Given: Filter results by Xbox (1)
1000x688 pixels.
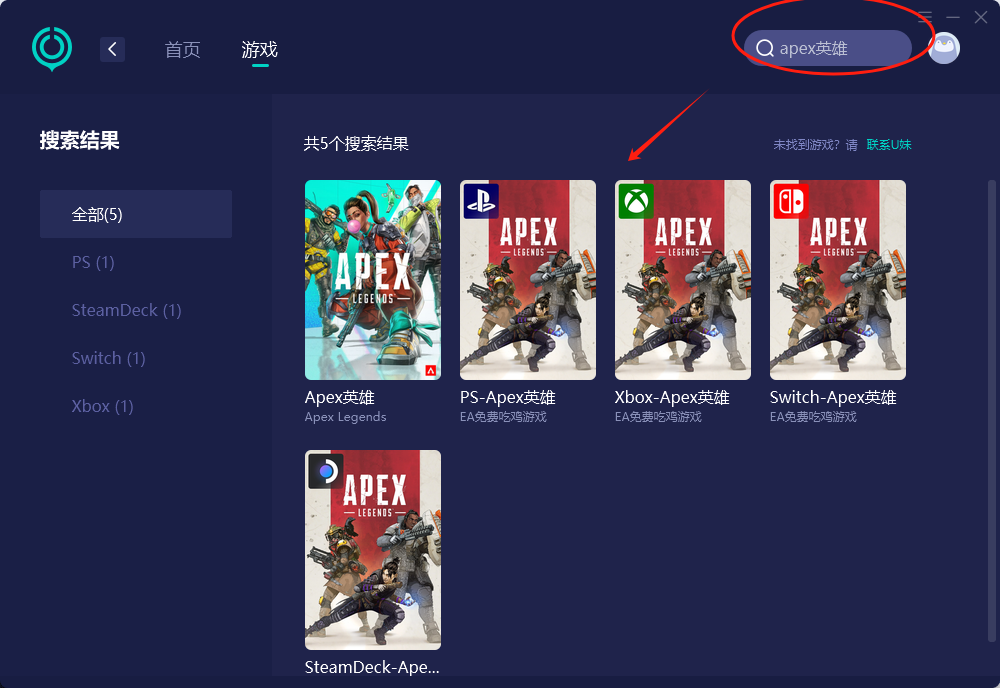Looking at the screenshot, I should 102,406.
